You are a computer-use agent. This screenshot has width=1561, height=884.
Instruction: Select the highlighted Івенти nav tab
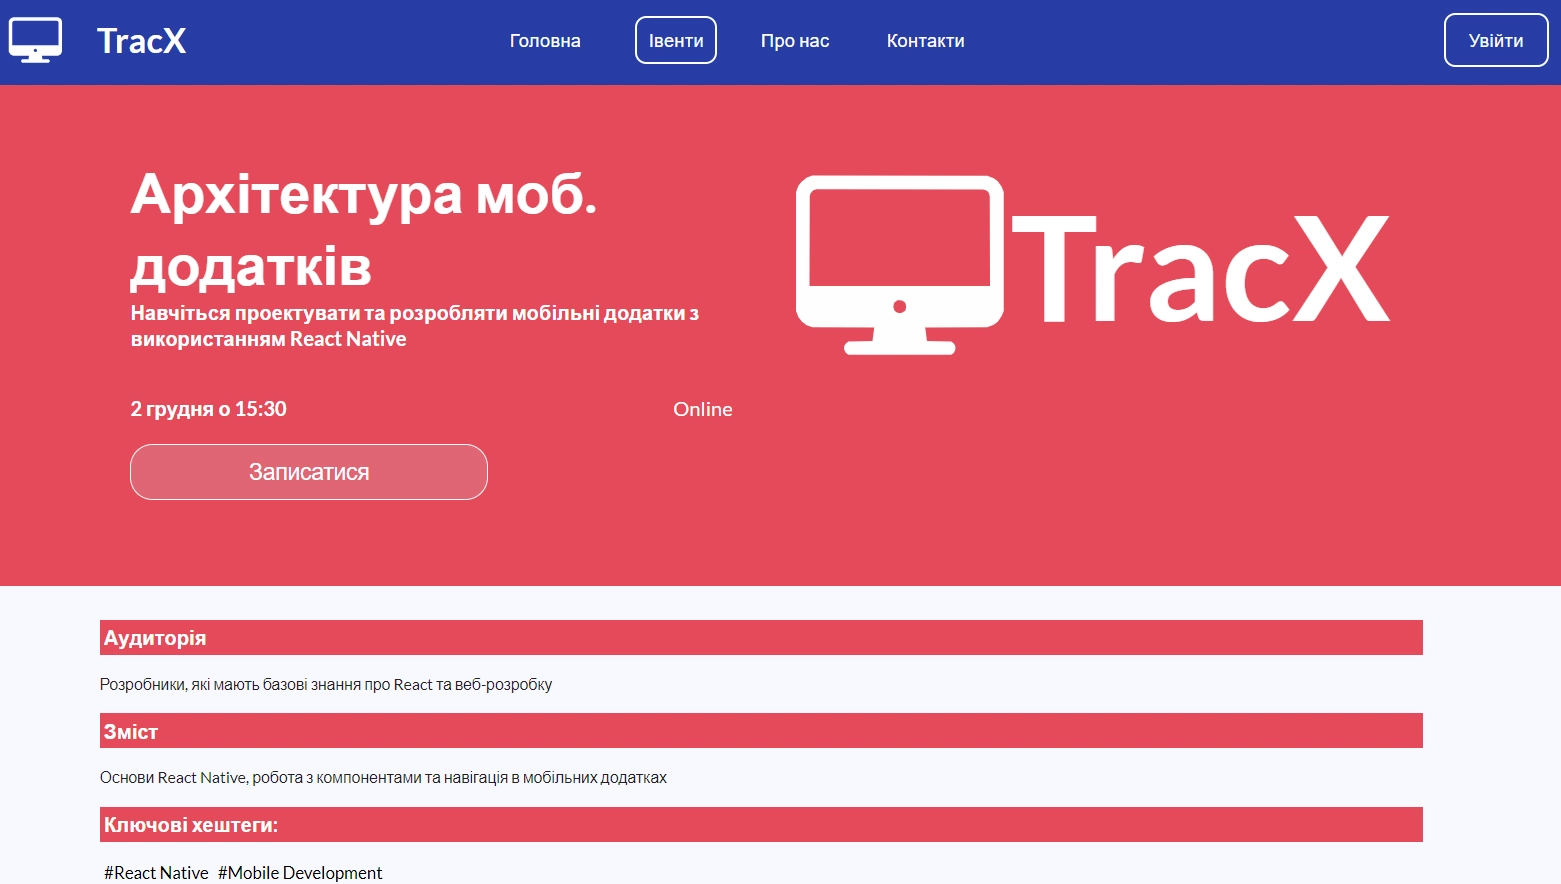676,40
